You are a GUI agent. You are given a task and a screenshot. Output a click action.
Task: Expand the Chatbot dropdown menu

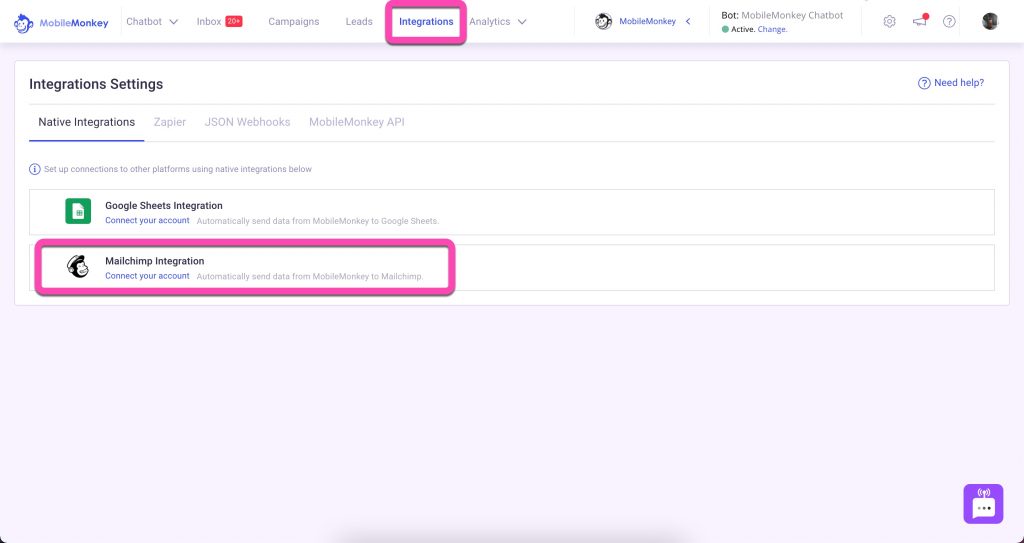[x=152, y=22]
